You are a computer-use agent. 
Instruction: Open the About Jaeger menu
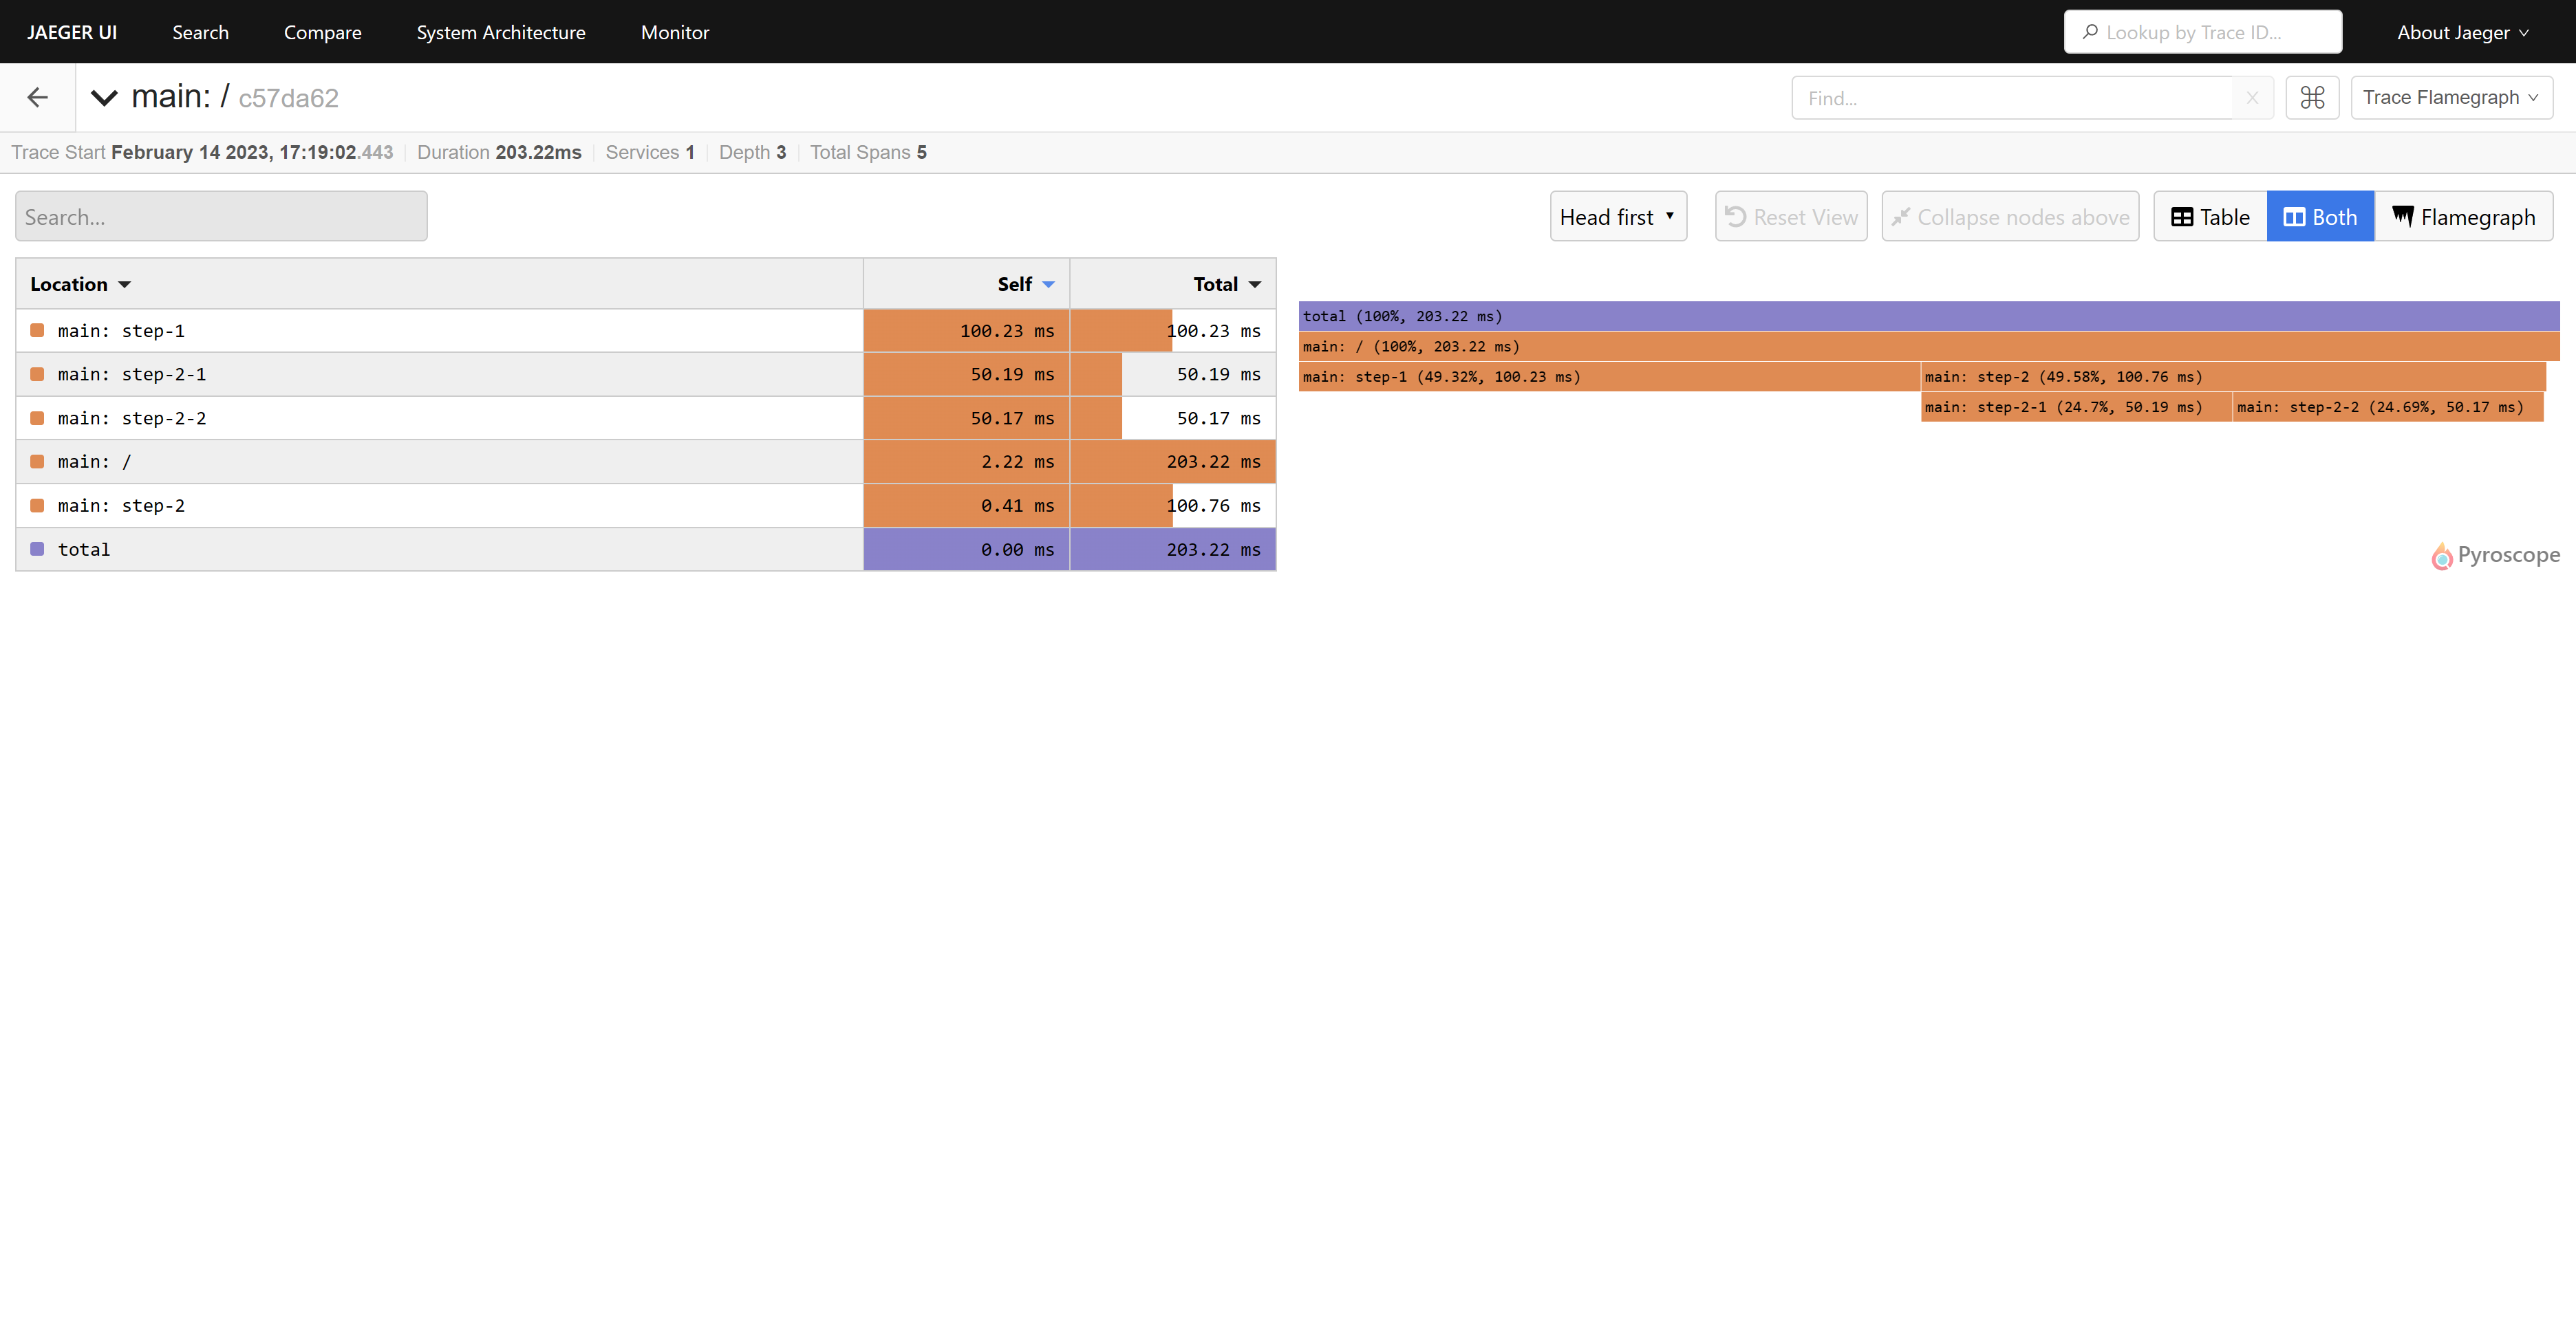coord(2463,32)
